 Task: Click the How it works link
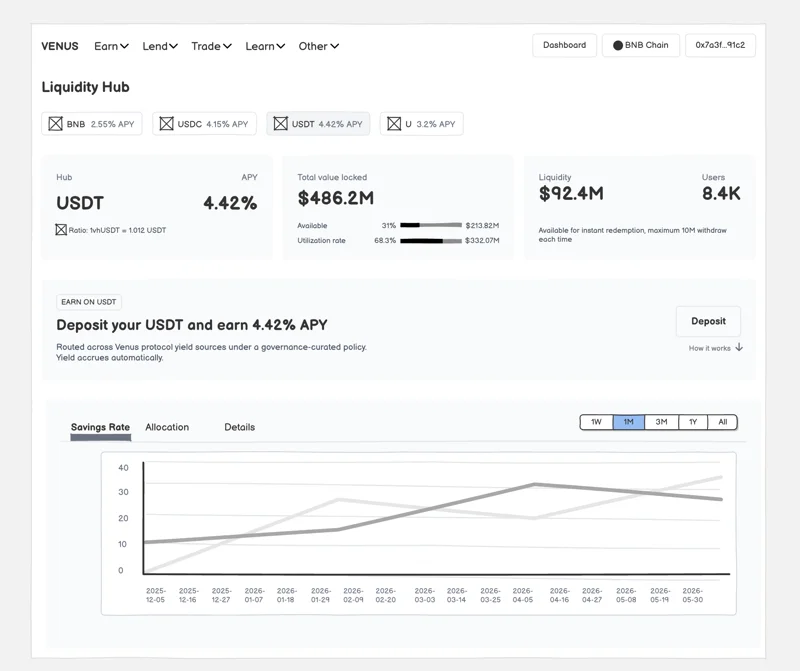(x=710, y=348)
